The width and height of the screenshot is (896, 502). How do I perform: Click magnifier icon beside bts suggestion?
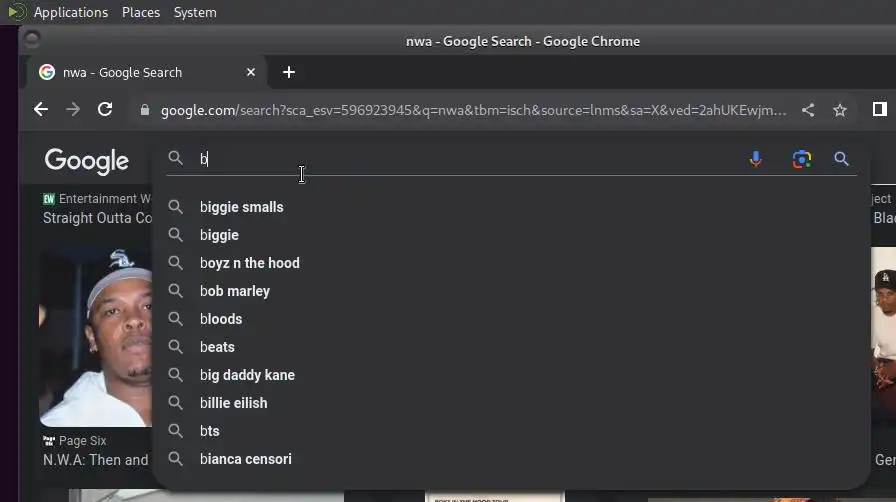tap(175, 431)
